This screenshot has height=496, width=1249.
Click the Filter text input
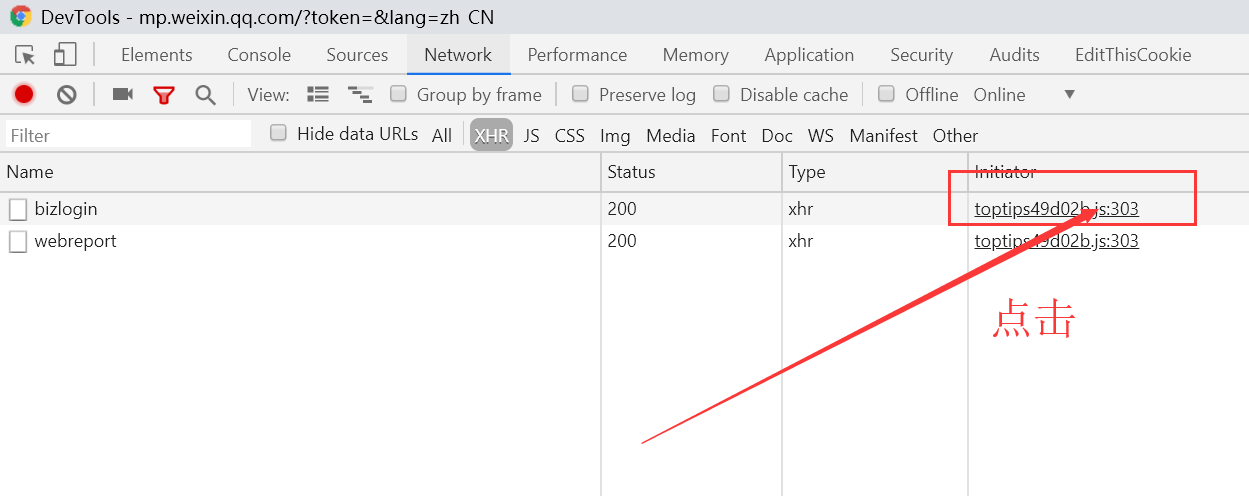(128, 135)
